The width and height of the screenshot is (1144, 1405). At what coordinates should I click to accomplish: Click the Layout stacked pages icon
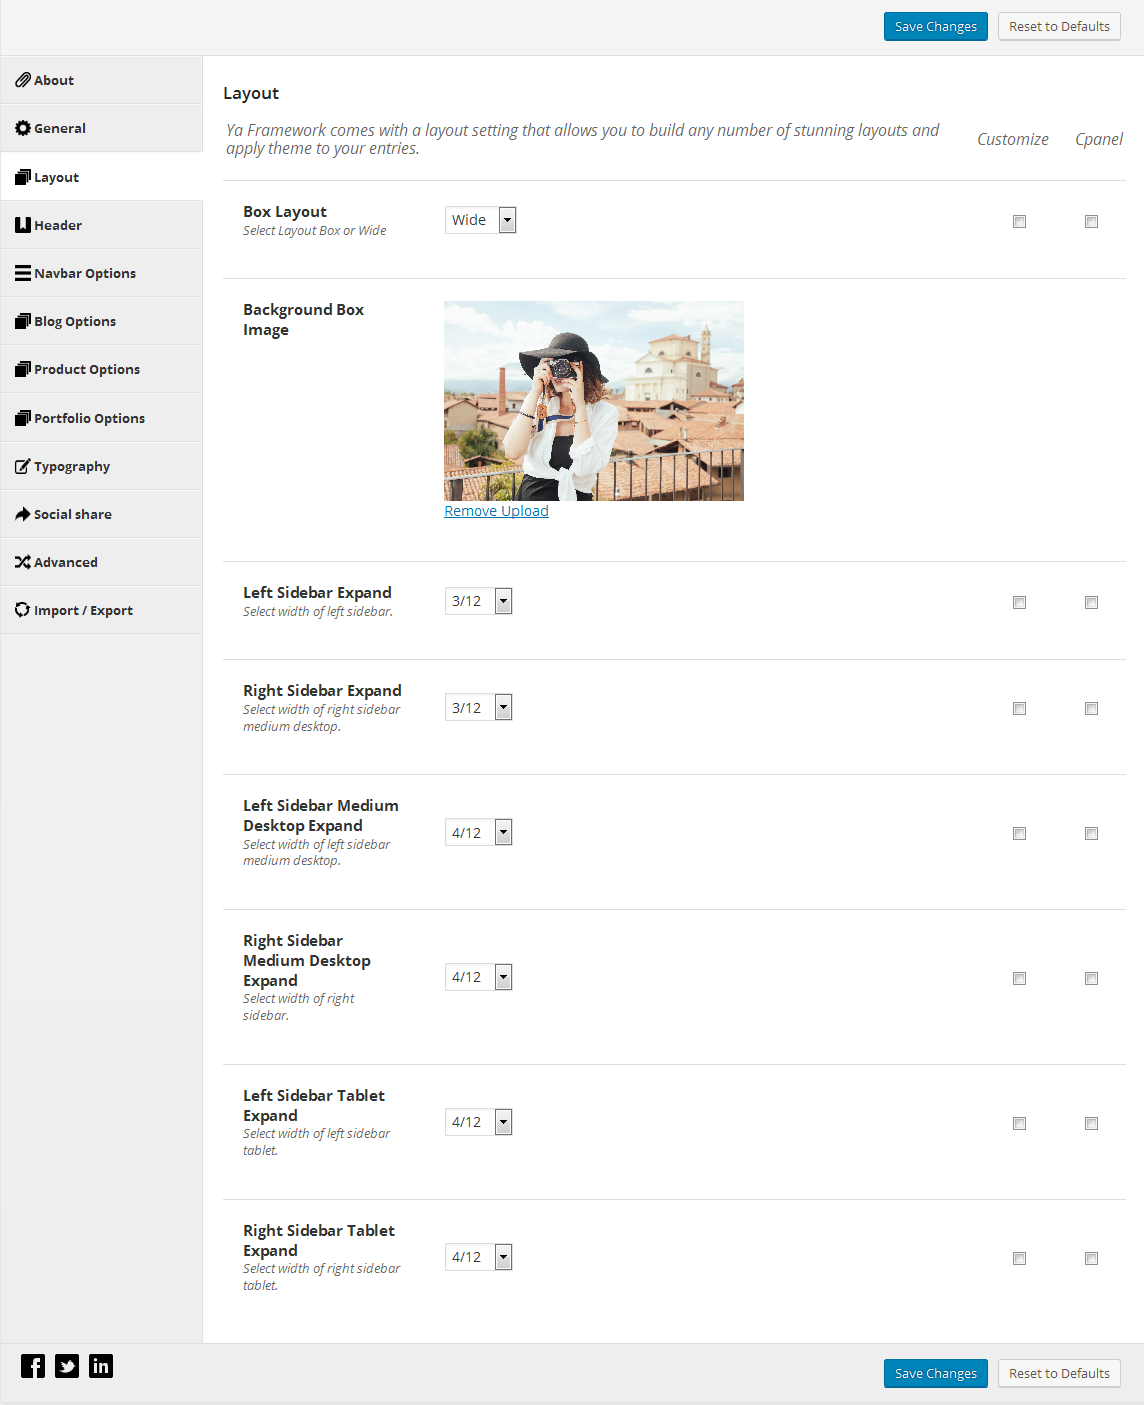tap(23, 177)
